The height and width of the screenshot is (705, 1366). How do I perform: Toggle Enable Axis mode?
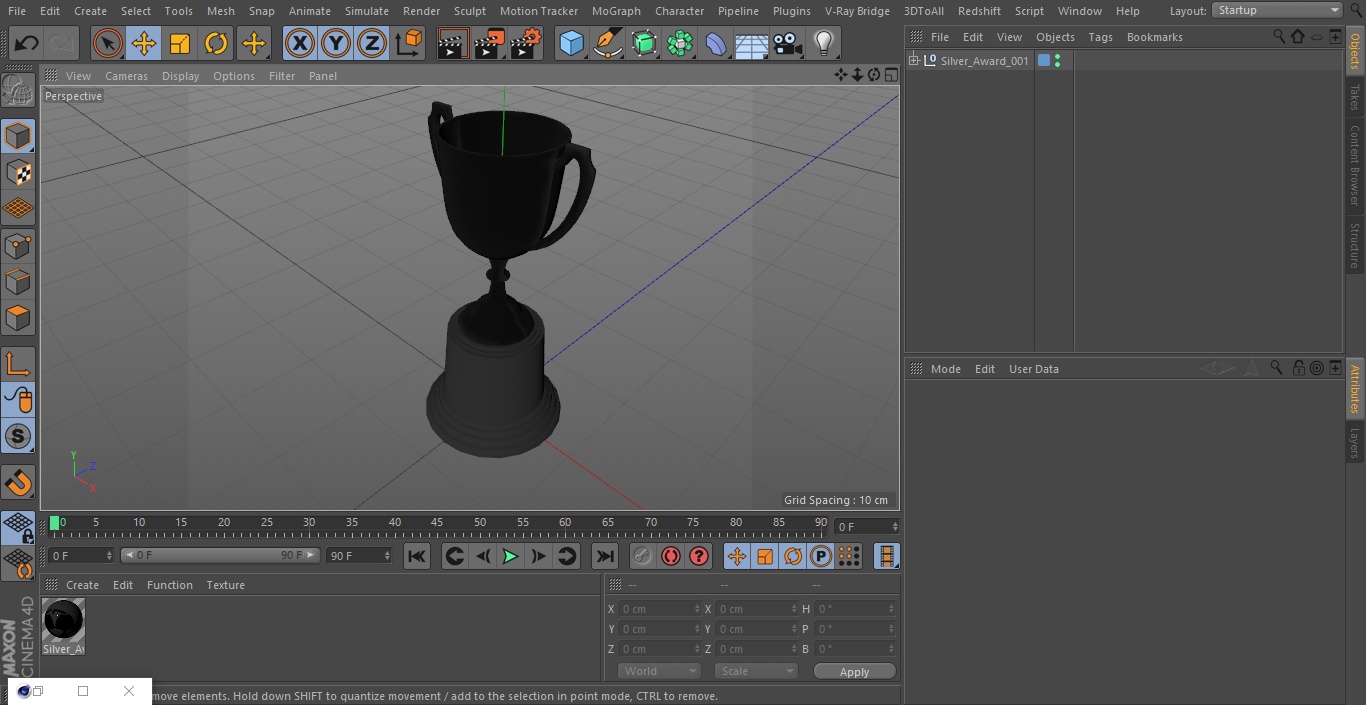[x=18, y=364]
